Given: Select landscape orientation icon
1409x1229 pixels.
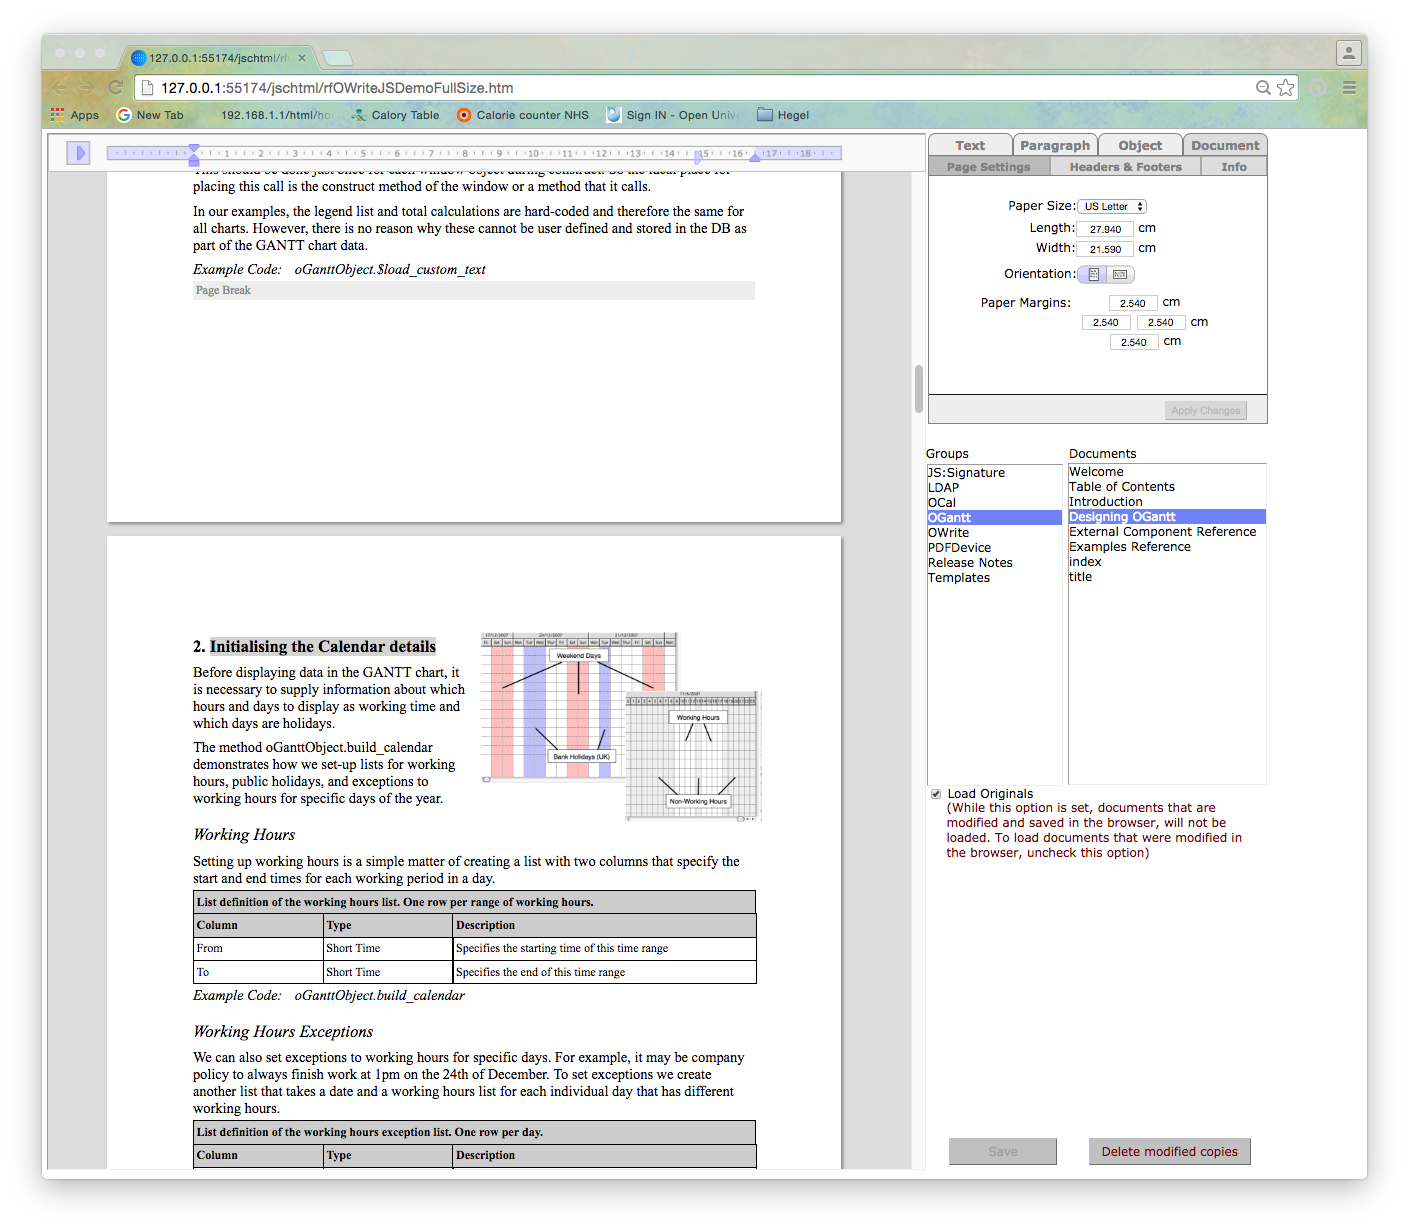Looking at the screenshot, I should (1120, 274).
